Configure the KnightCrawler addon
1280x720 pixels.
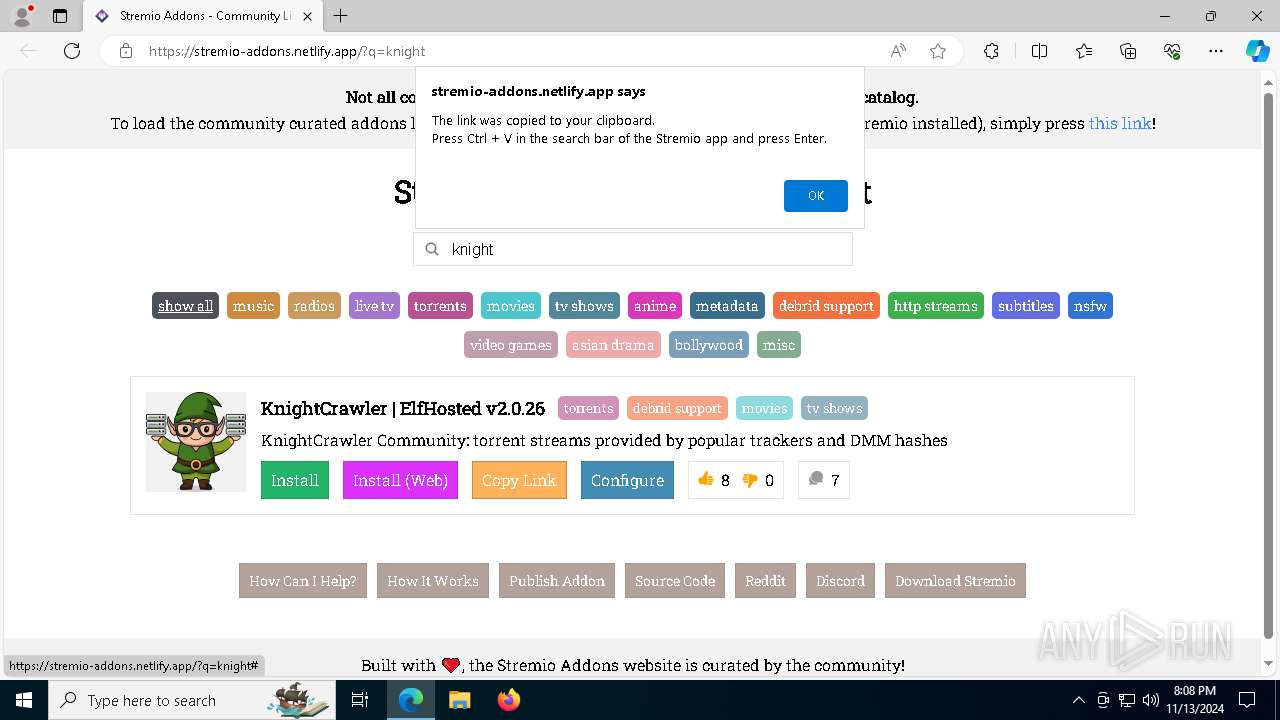[x=627, y=480]
